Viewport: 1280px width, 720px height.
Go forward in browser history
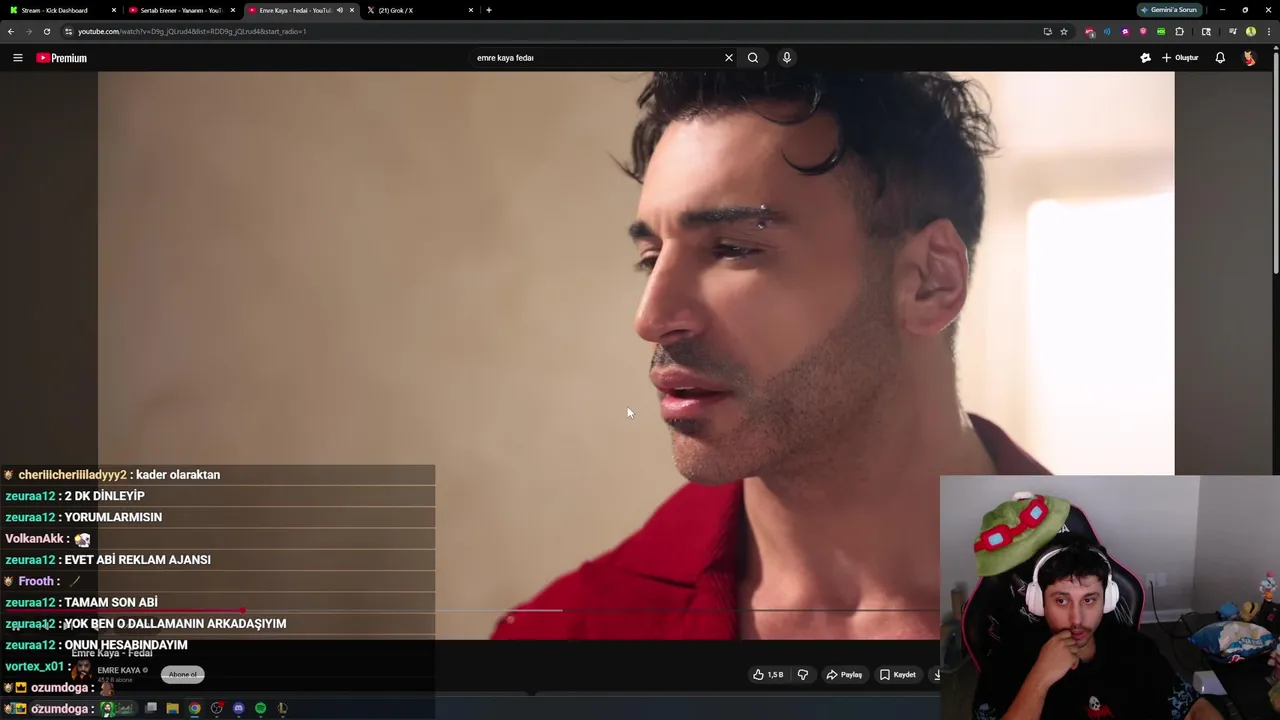pyautogui.click(x=28, y=31)
